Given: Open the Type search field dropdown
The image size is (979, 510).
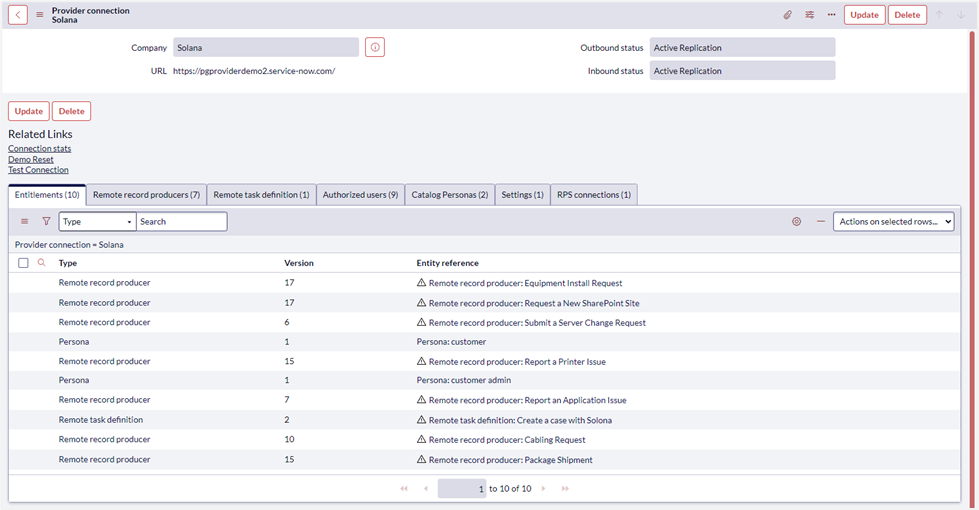Looking at the screenshot, I should tap(97, 222).
